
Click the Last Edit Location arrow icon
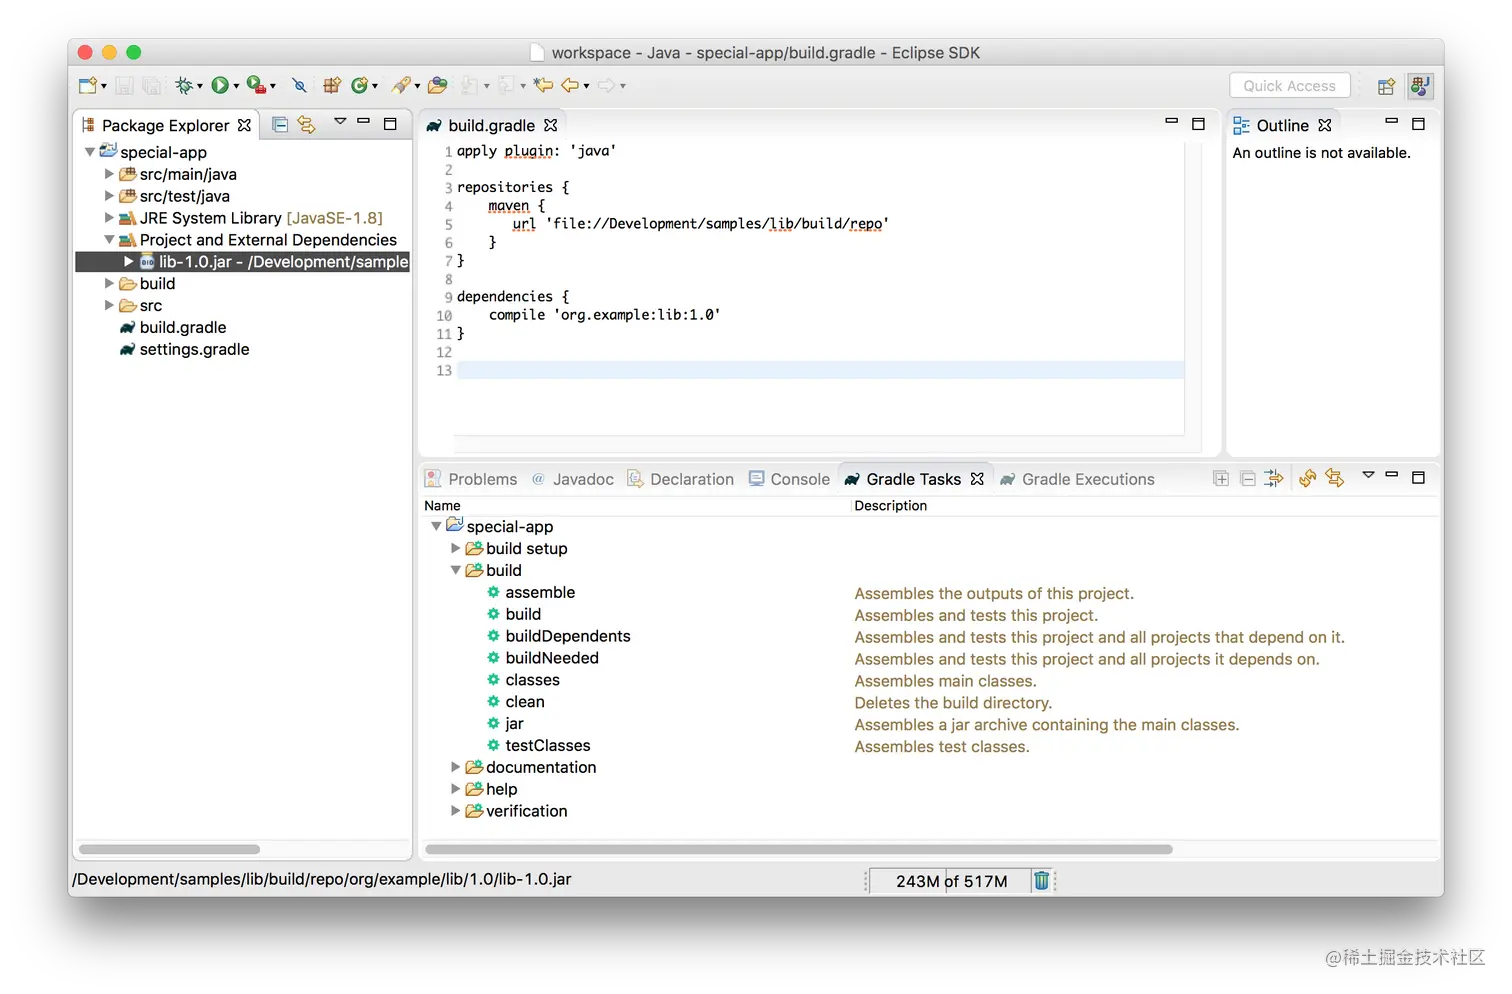pyautogui.click(x=543, y=85)
